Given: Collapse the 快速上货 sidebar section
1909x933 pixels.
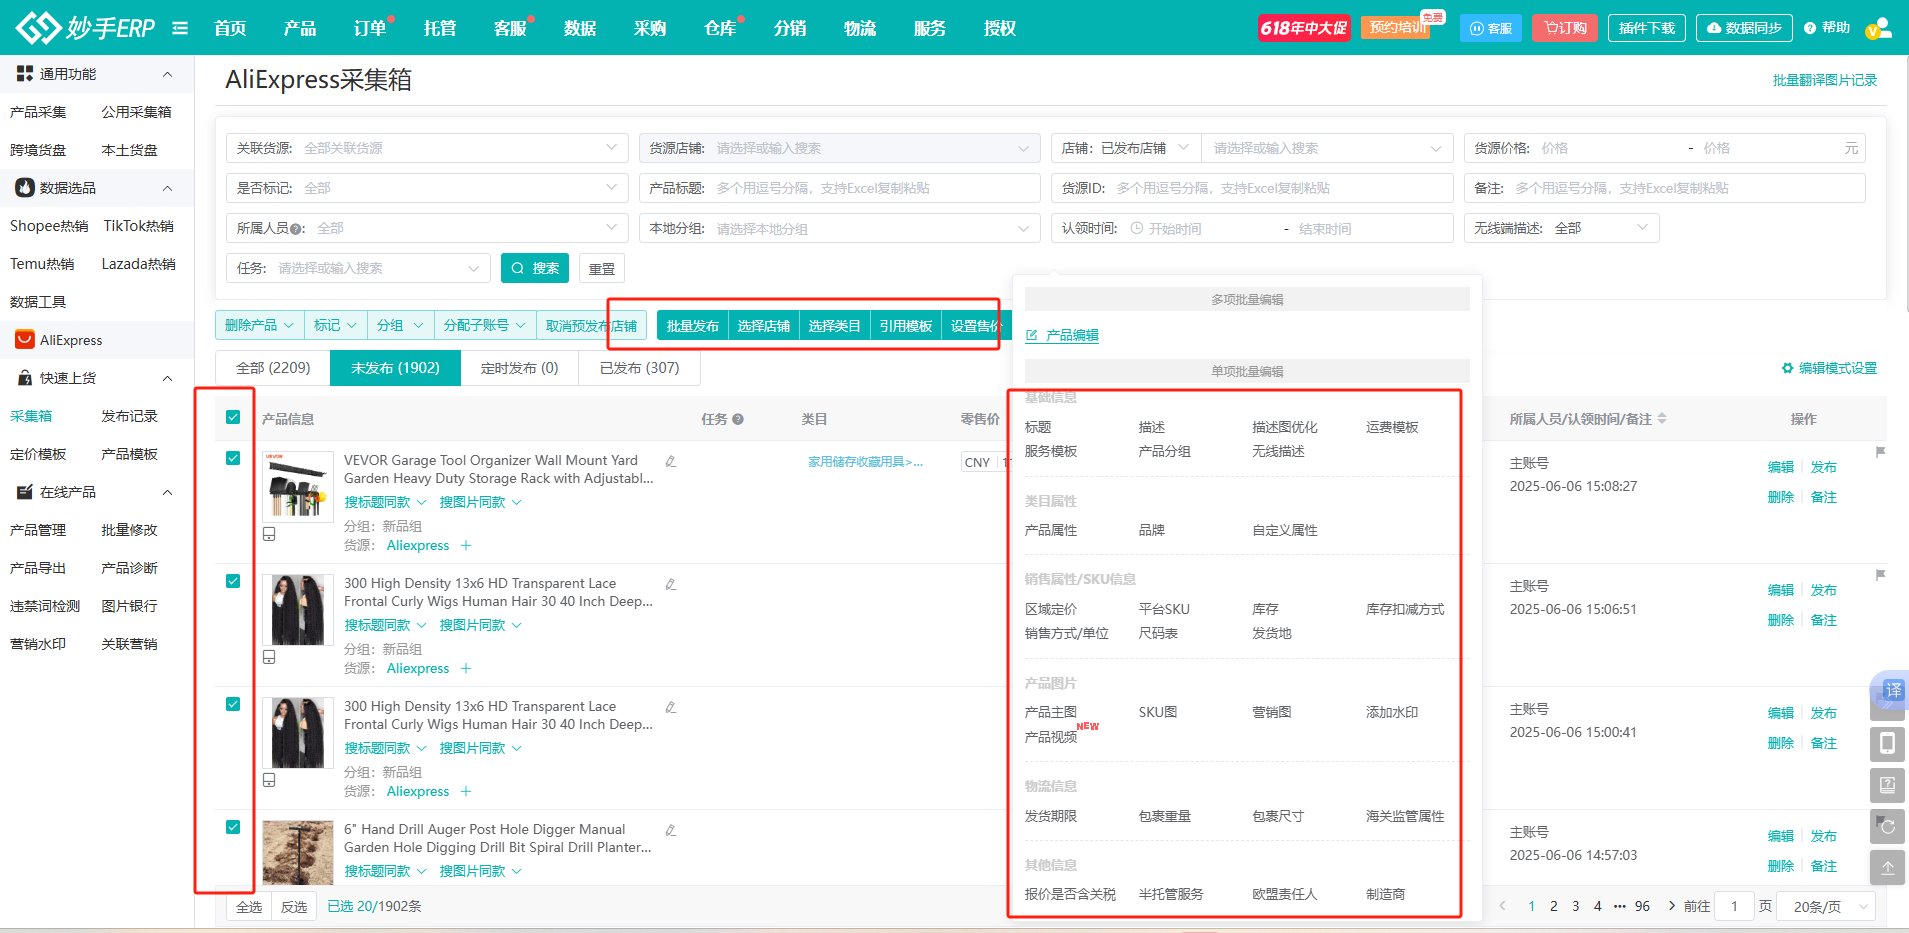Looking at the screenshot, I should pyautogui.click(x=167, y=378).
